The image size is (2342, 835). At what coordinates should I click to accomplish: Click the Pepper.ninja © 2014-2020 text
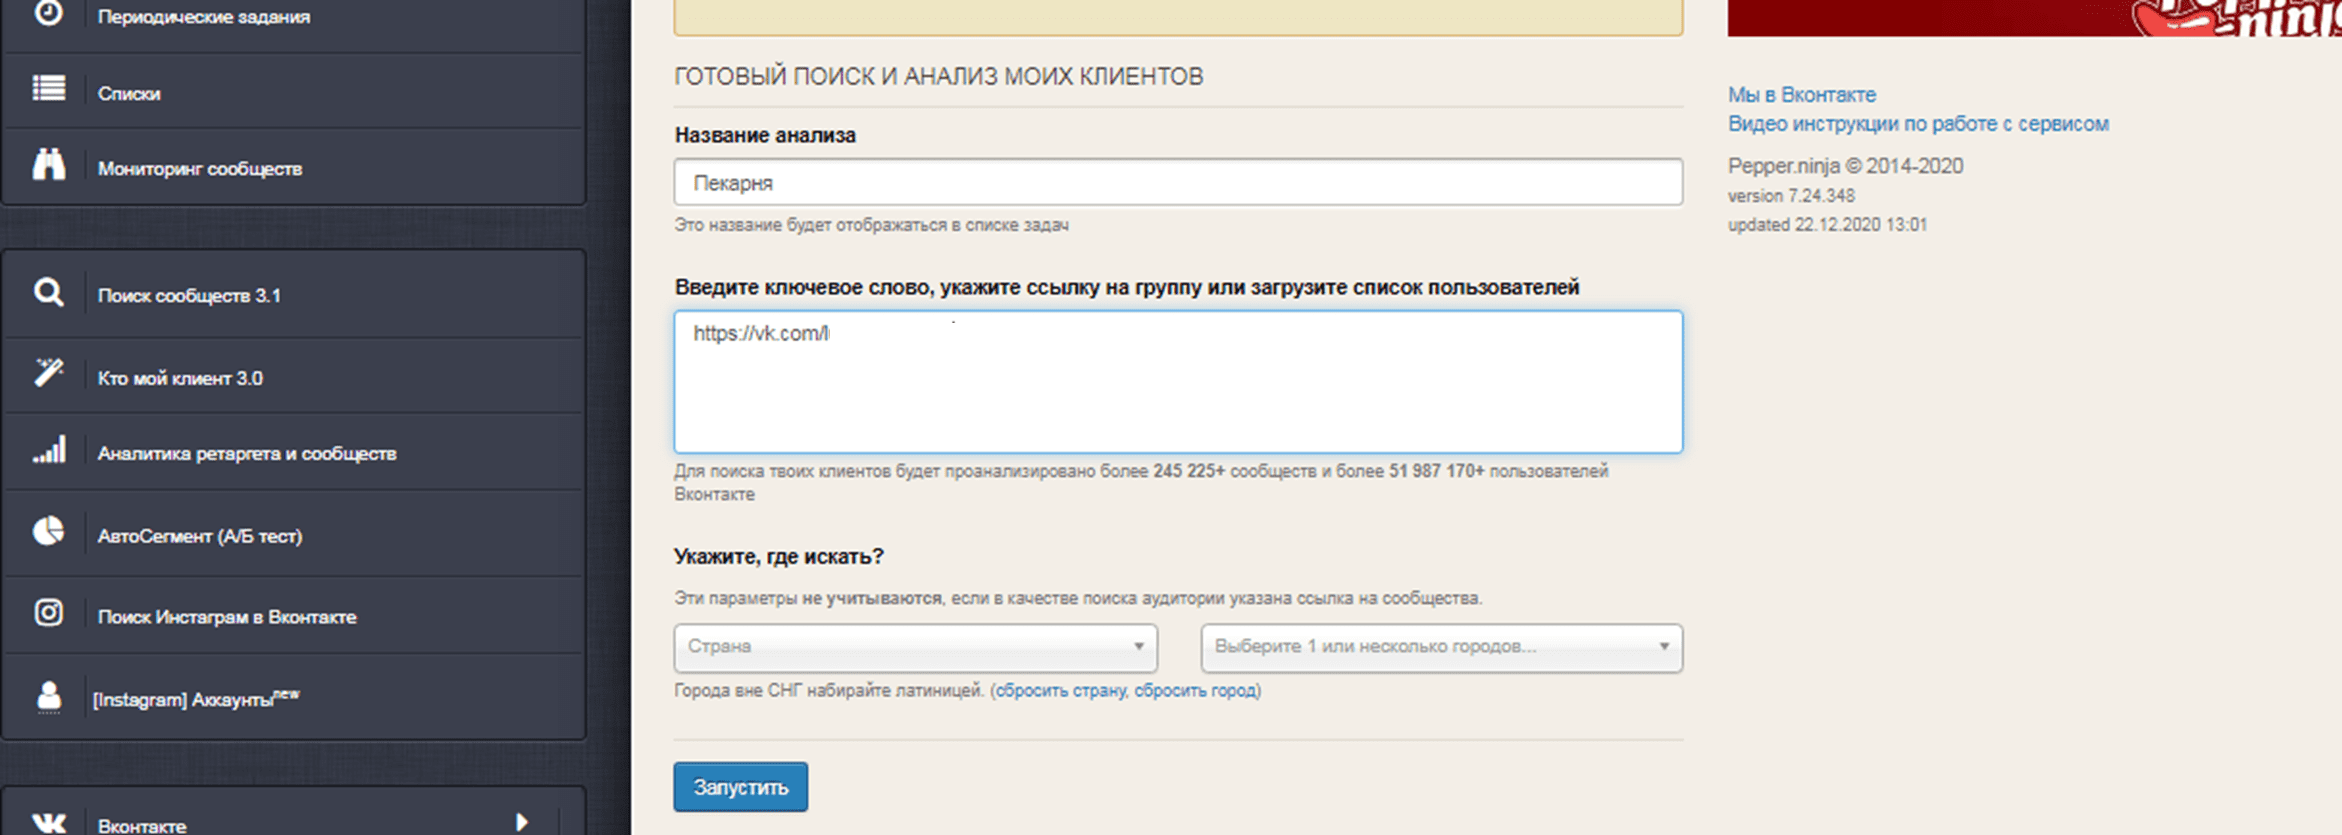[x=1845, y=166]
